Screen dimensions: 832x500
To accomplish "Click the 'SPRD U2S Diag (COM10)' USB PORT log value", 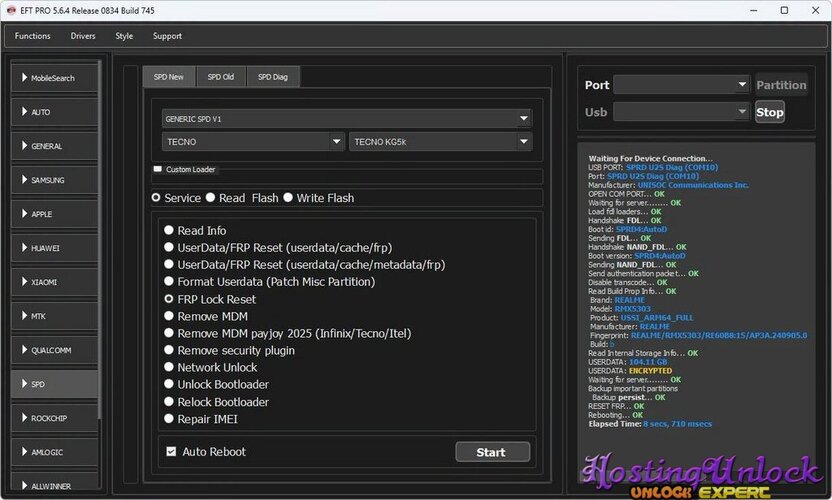I will pos(672,167).
